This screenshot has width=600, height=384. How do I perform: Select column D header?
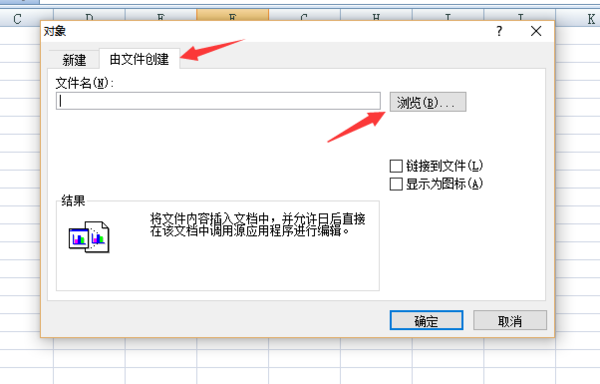pos(89,15)
